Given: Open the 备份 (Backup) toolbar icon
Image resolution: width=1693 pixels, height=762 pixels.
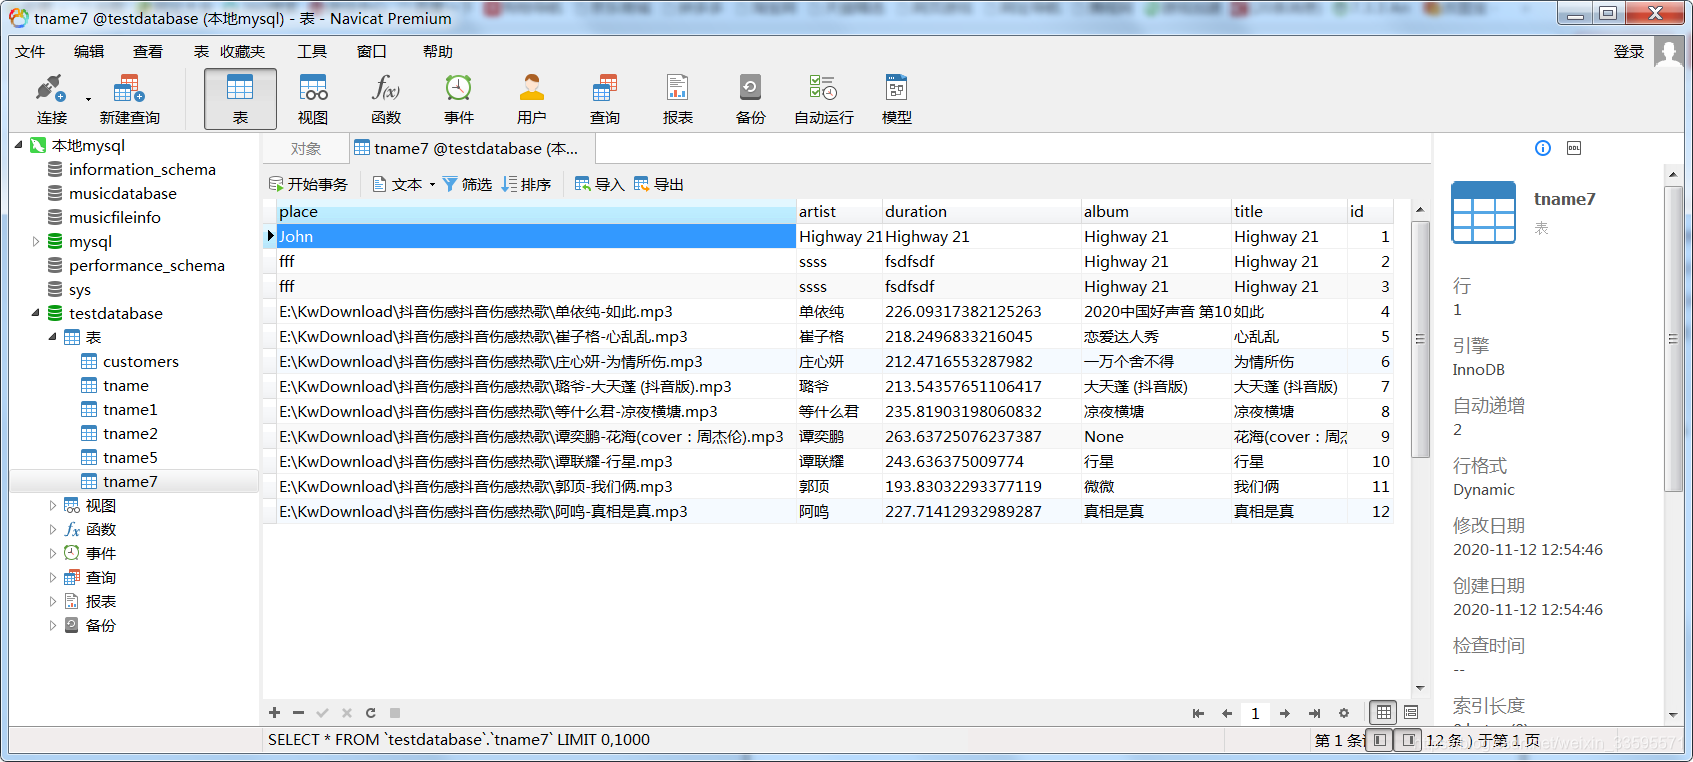Looking at the screenshot, I should click(x=750, y=99).
